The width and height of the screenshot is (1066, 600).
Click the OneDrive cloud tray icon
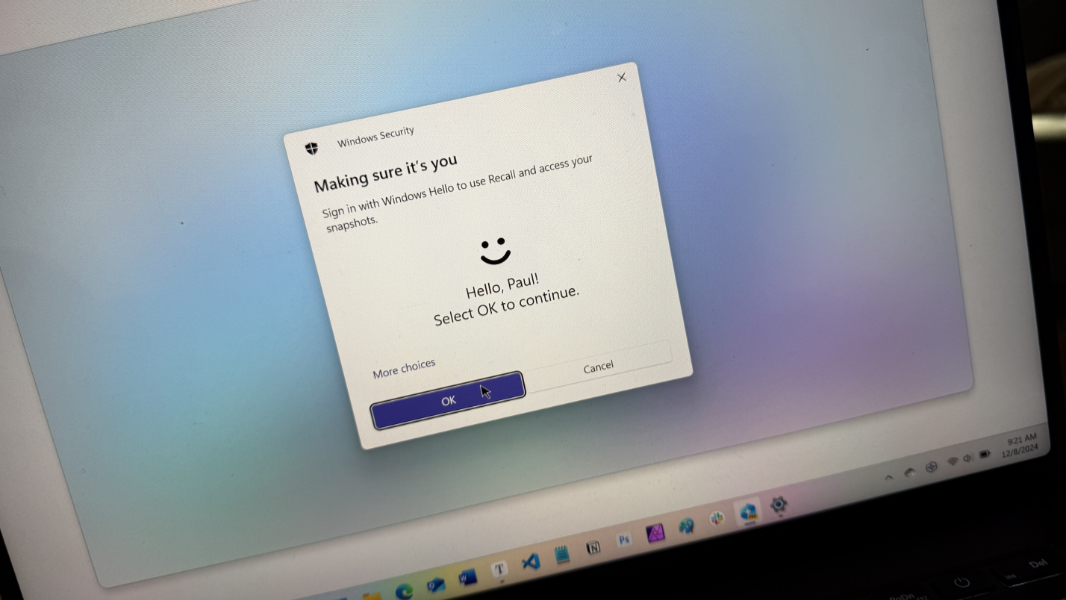click(910, 472)
